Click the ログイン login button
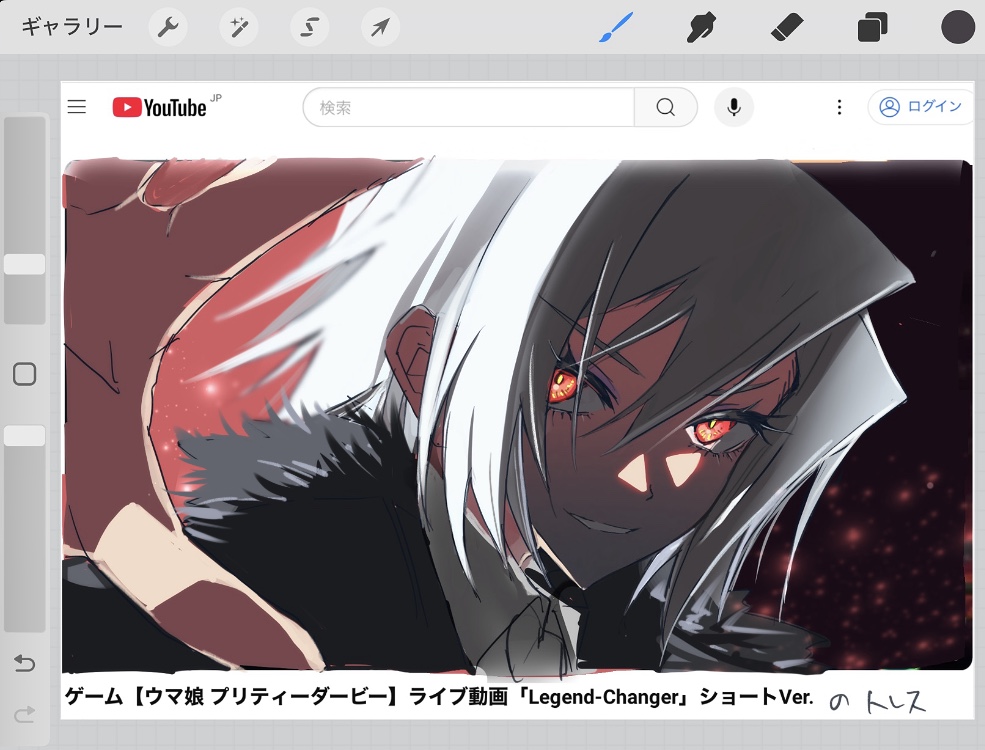 point(921,107)
